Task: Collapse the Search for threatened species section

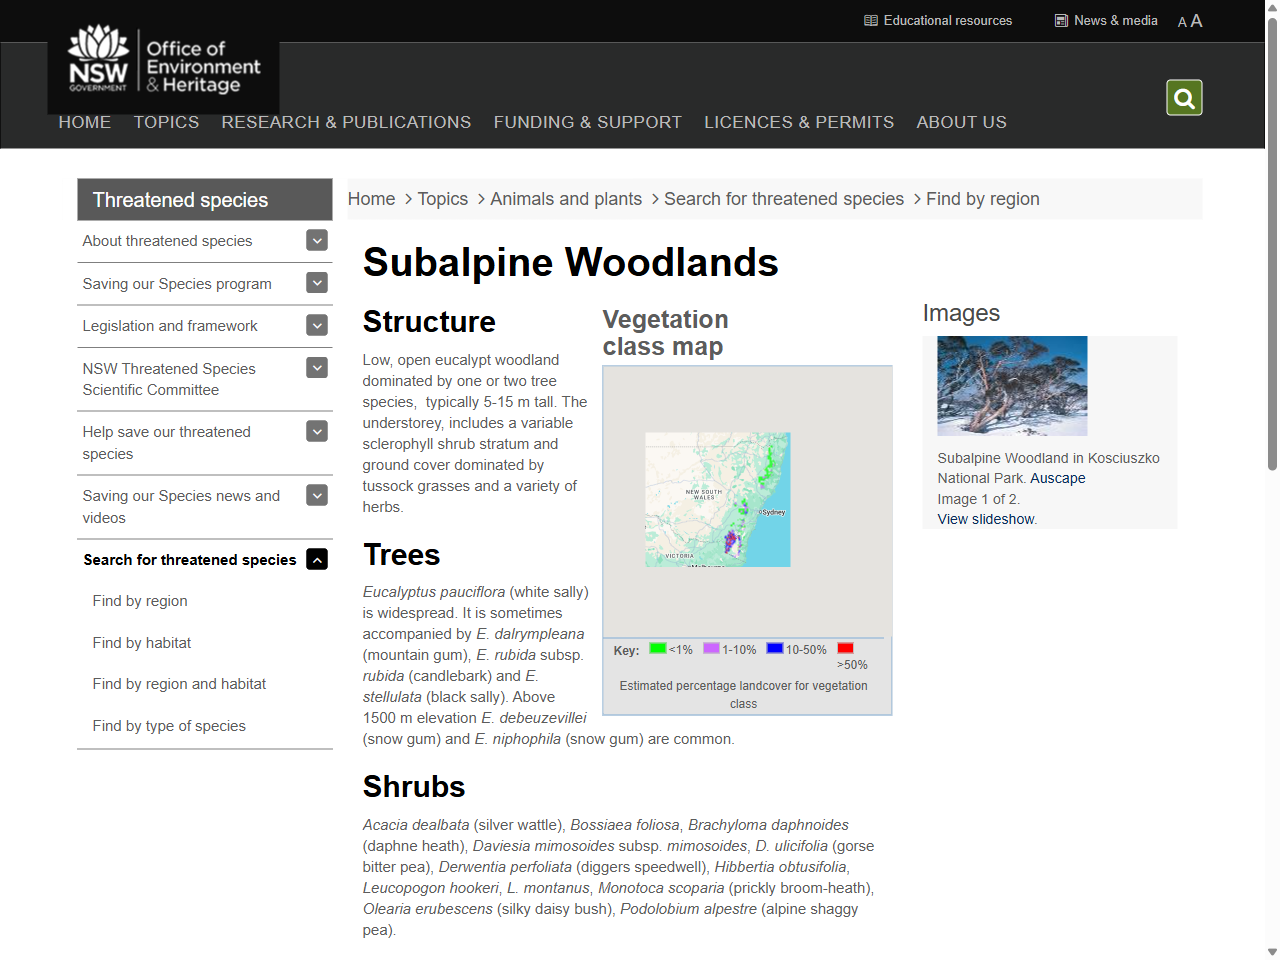Action: pos(316,559)
